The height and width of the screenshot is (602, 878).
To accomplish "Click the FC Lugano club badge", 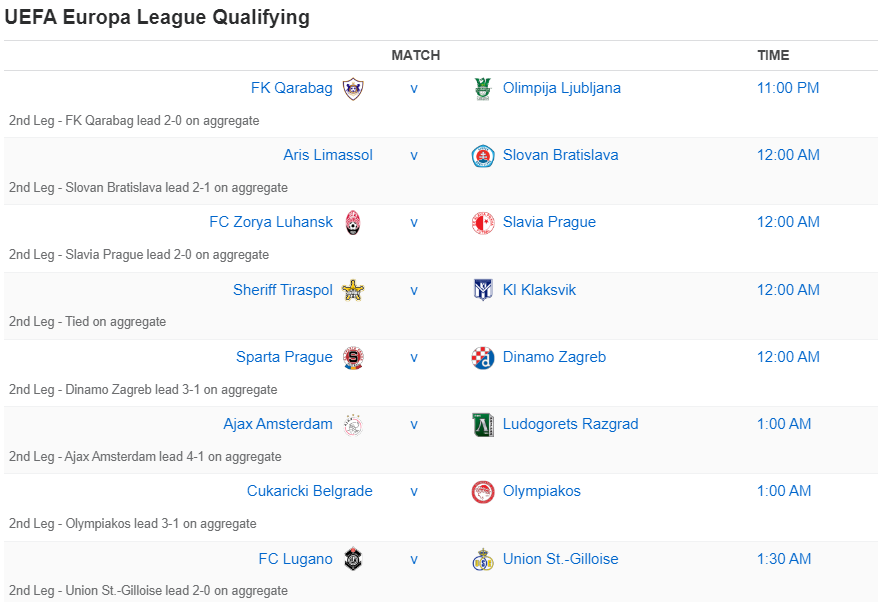I will tap(352, 559).
